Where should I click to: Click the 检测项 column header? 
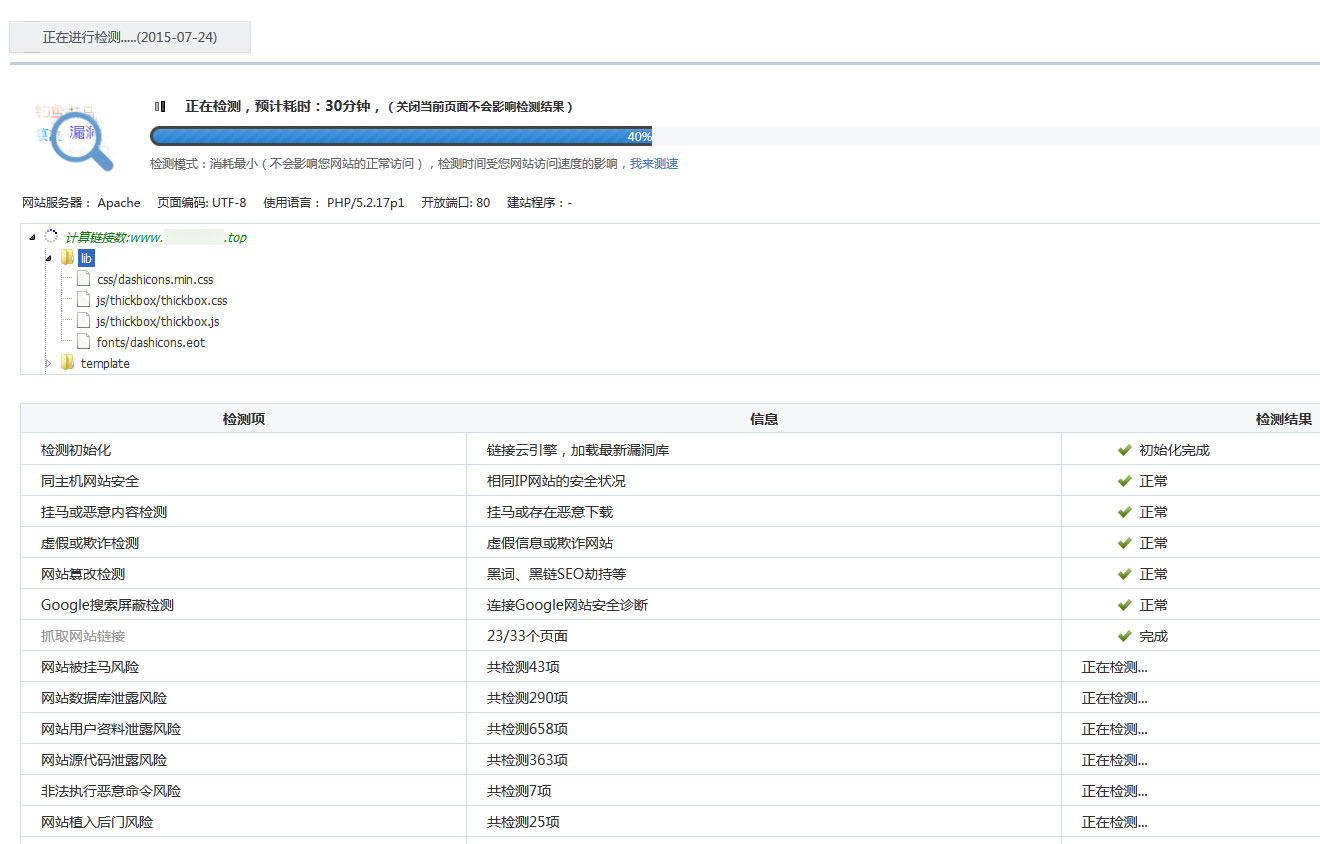click(243, 419)
